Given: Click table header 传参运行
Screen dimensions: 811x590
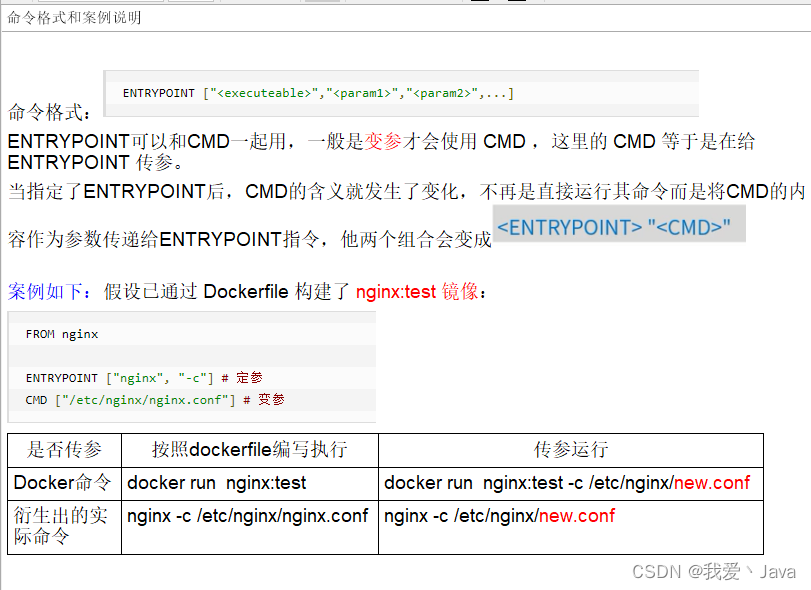Looking at the screenshot, I should click(x=571, y=449).
